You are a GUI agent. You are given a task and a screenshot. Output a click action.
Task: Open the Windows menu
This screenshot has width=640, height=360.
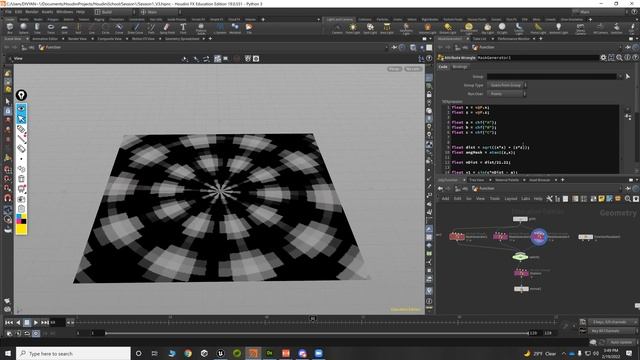(x=64, y=12)
